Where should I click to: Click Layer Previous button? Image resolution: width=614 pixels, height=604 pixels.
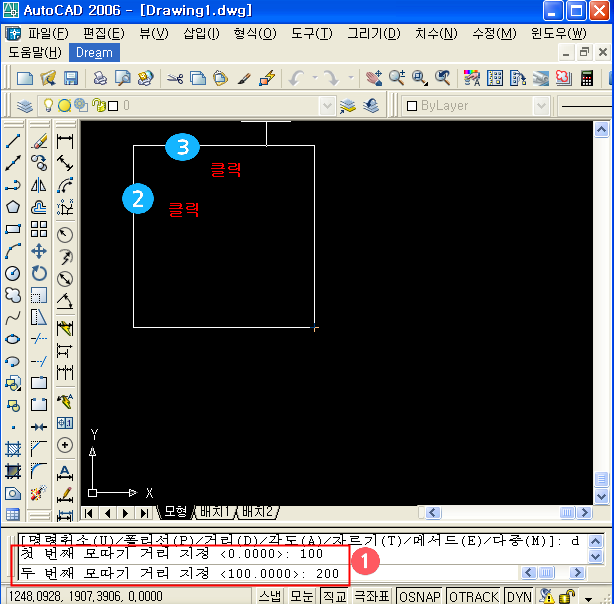[371, 105]
